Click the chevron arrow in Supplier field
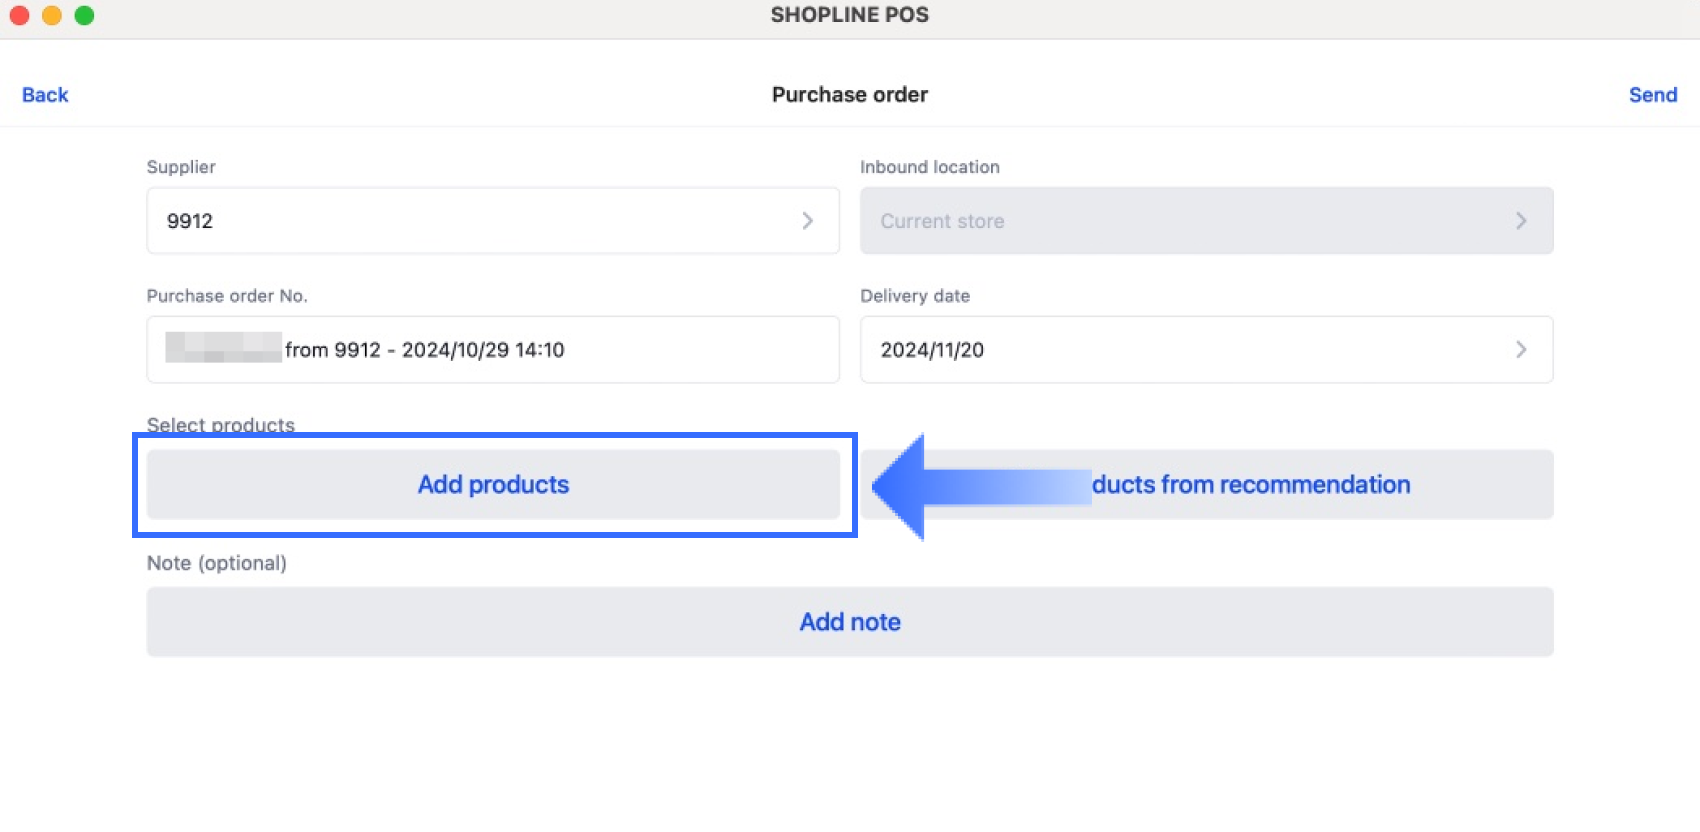This screenshot has width=1700, height=832. pyautogui.click(x=807, y=221)
